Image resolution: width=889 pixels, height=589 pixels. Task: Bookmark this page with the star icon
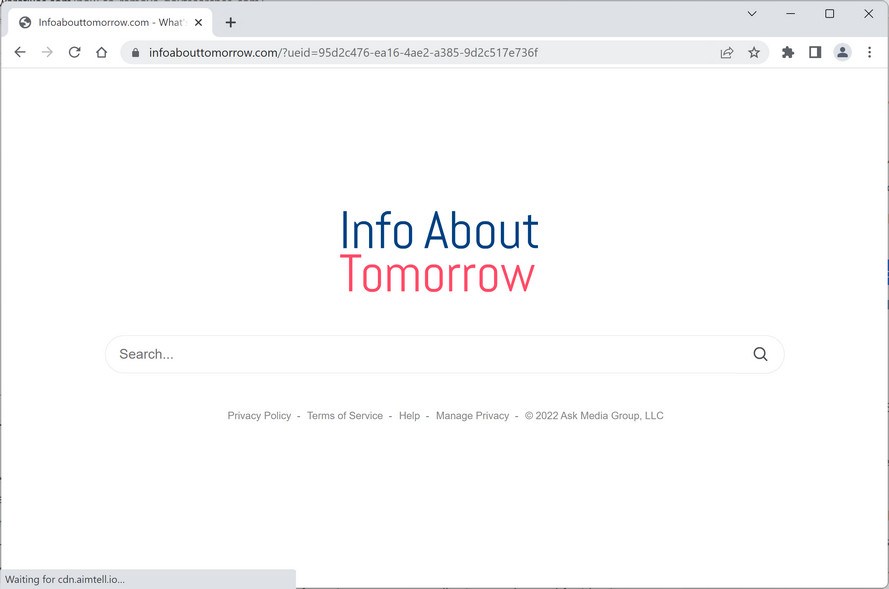[x=754, y=52]
